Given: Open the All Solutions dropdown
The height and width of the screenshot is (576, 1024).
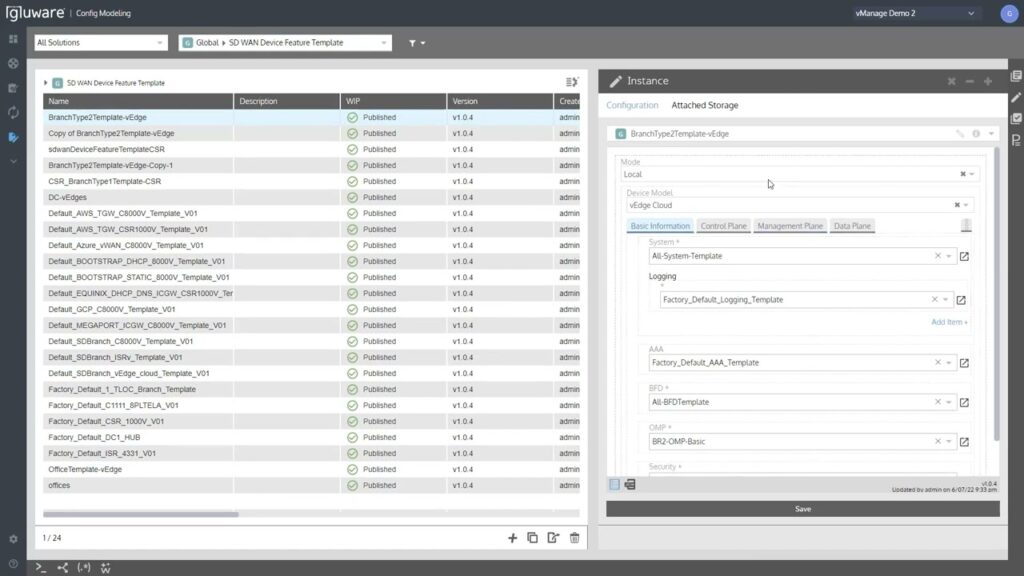Looking at the screenshot, I should [x=100, y=43].
